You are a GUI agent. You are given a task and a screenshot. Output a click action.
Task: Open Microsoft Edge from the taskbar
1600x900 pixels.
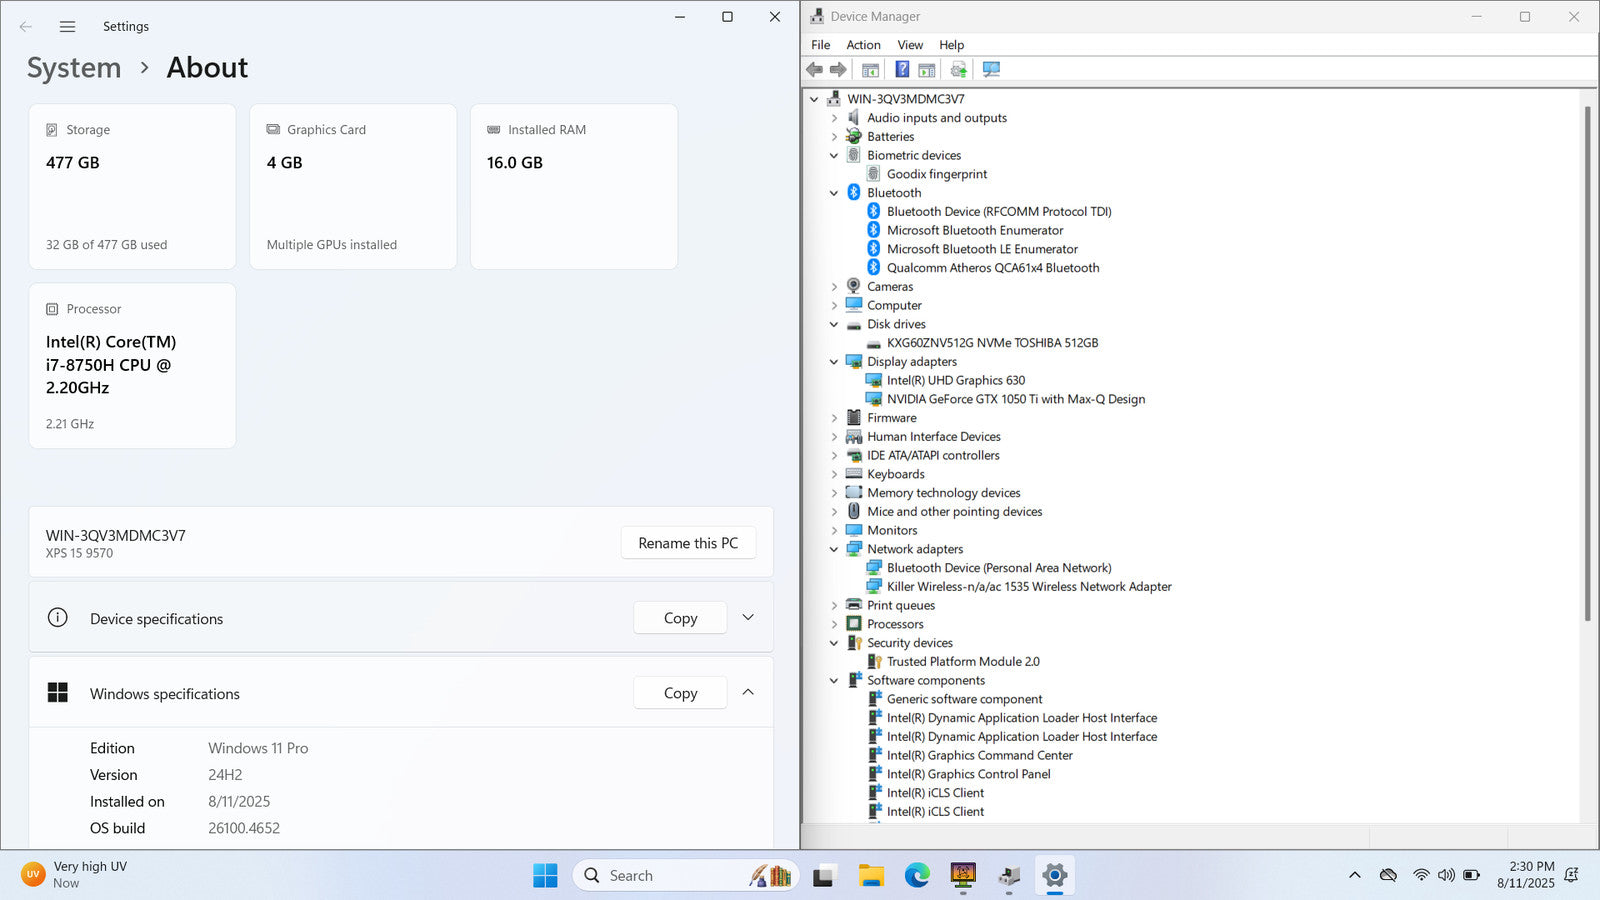(x=916, y=876)
